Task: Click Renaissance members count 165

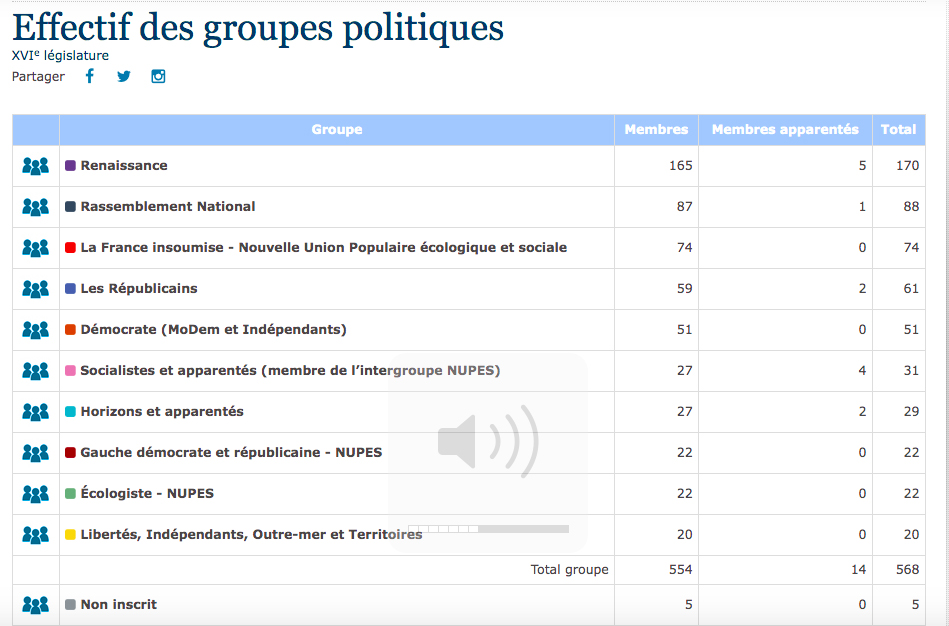Action: pos(681,165)
